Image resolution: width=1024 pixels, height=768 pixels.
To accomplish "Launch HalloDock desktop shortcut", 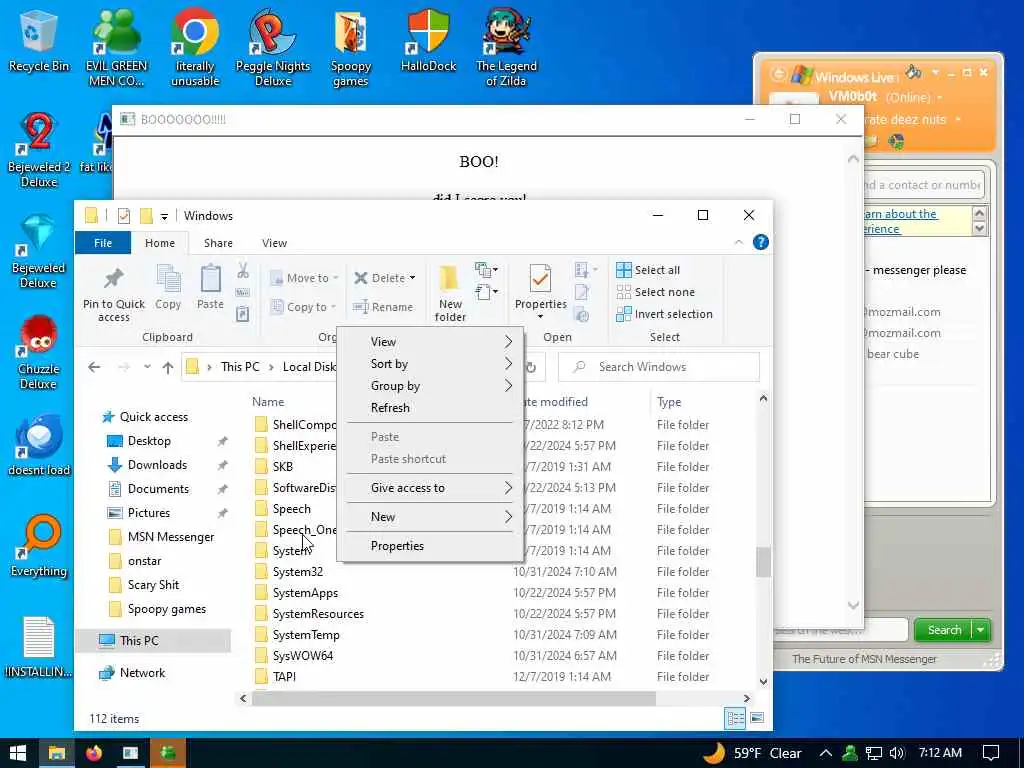I will point(428,40).
